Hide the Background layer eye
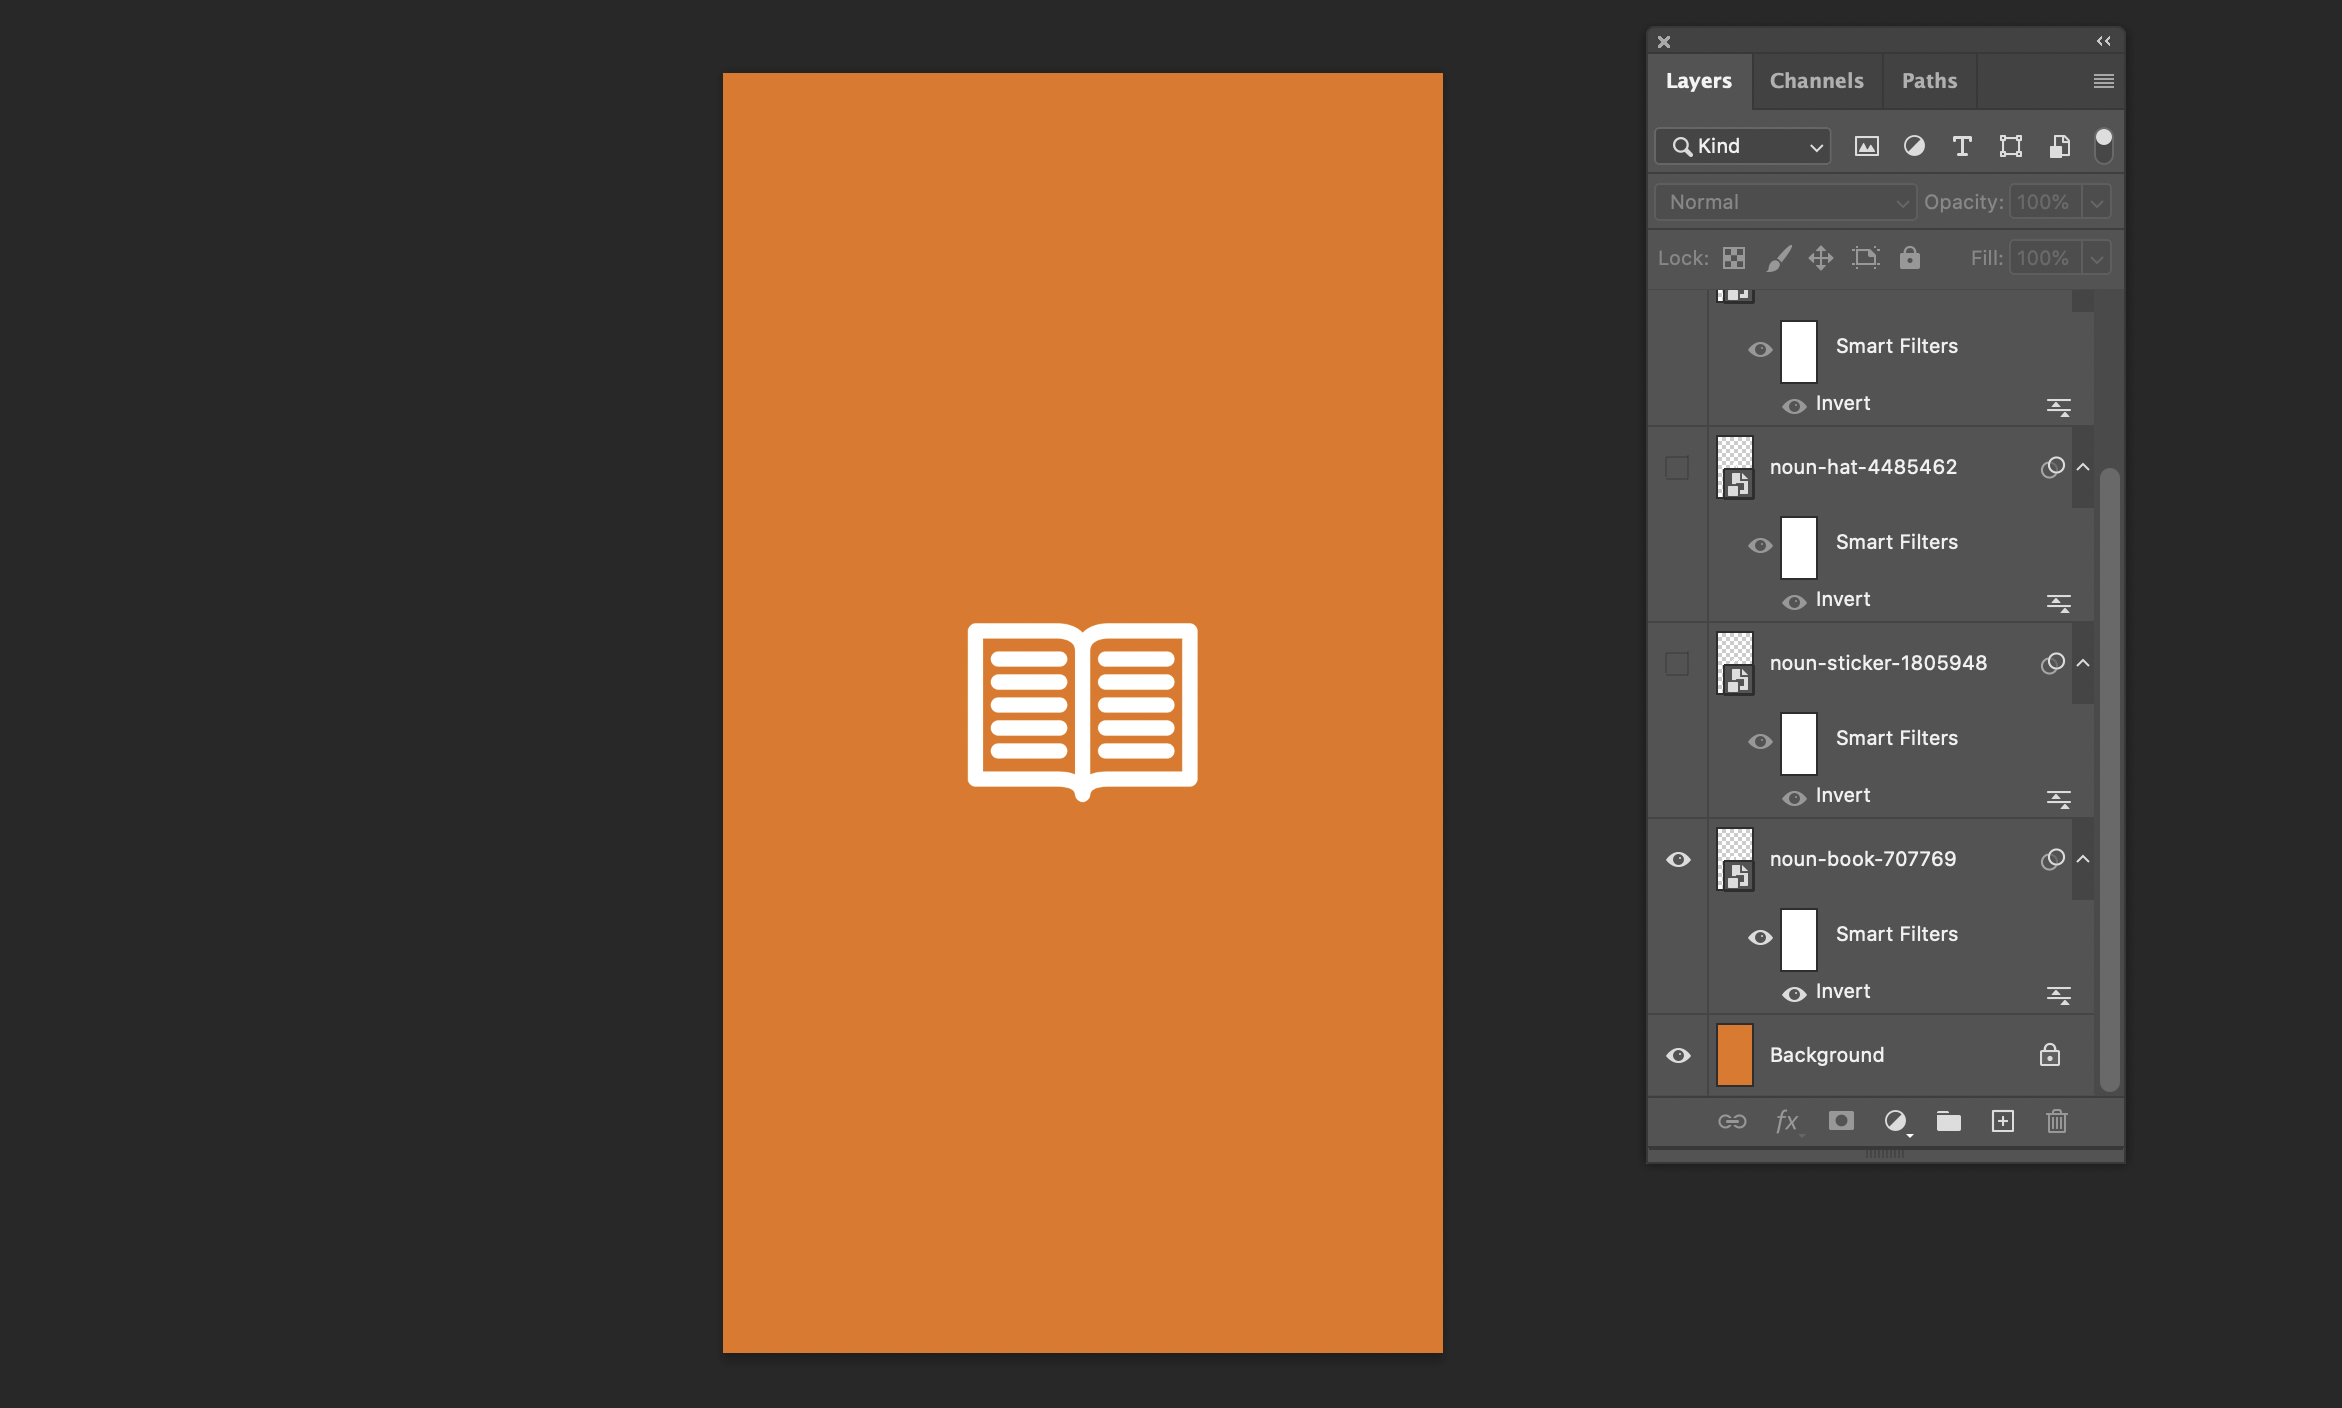This screenshot has width=2342, height=1408. coord(1678,1055)
